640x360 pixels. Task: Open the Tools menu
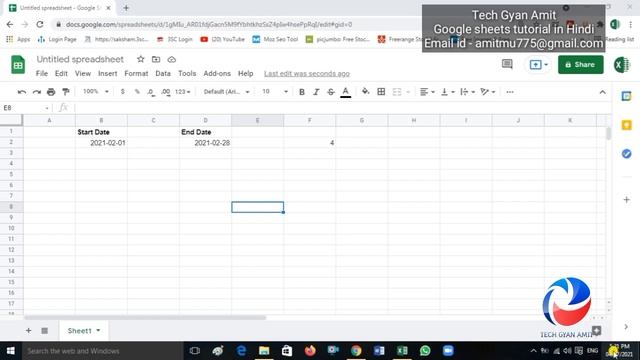coord(187,73)
